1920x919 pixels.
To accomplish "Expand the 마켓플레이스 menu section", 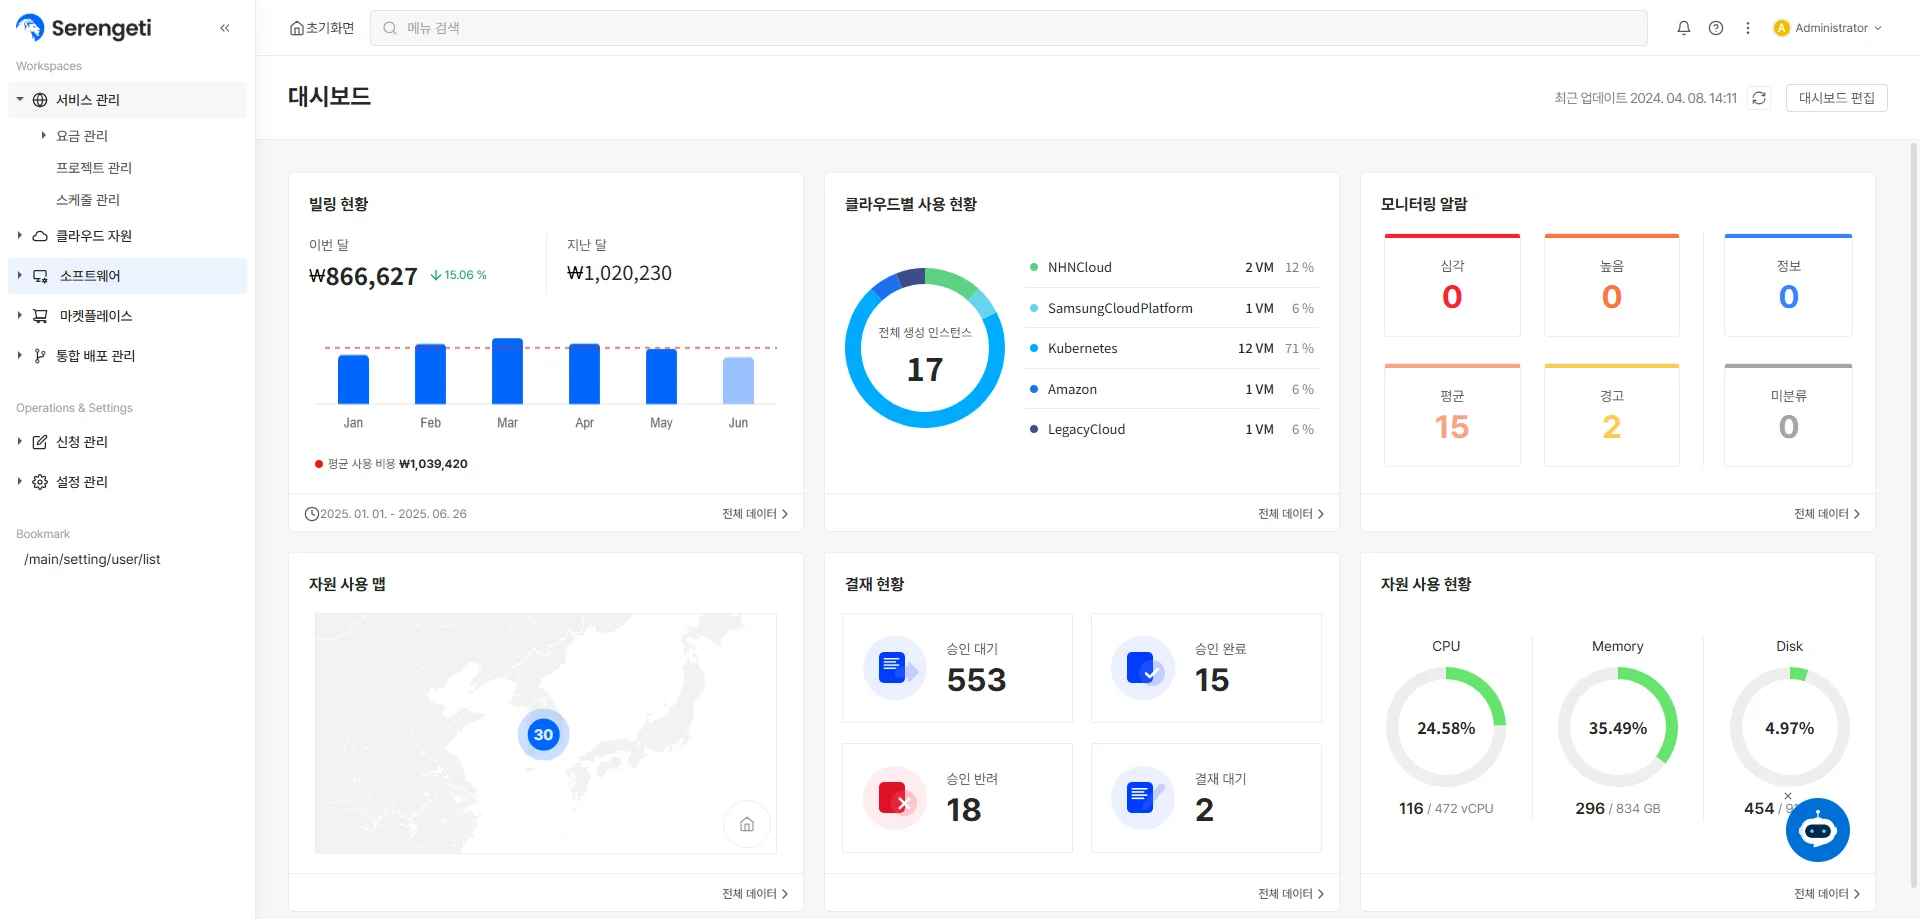I will [20, 316].
